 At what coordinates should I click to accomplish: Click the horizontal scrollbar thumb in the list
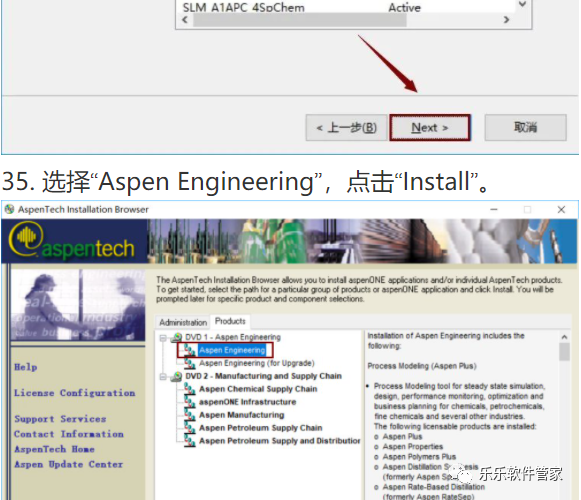coord(299,20)
